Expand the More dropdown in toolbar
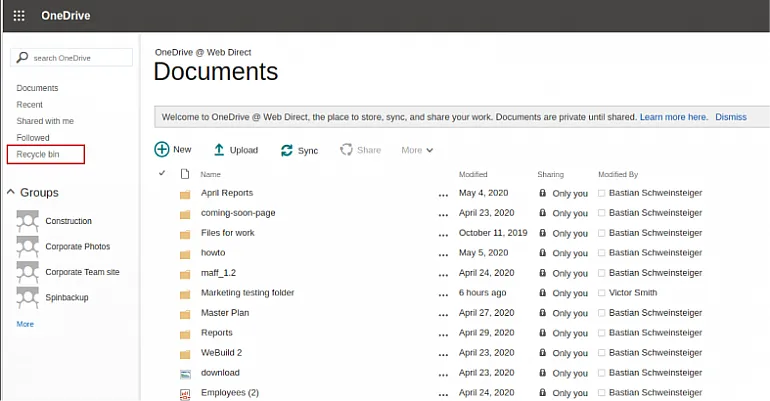 417,150
